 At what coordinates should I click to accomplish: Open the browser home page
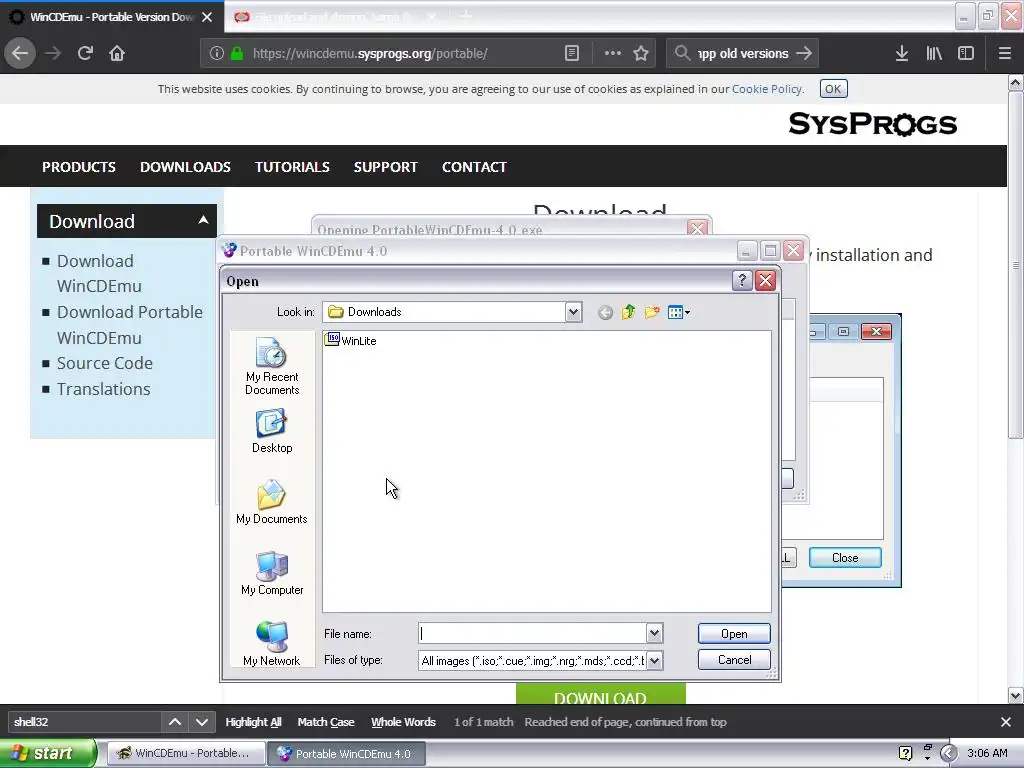pyautogui.click(x=117, y=54)
